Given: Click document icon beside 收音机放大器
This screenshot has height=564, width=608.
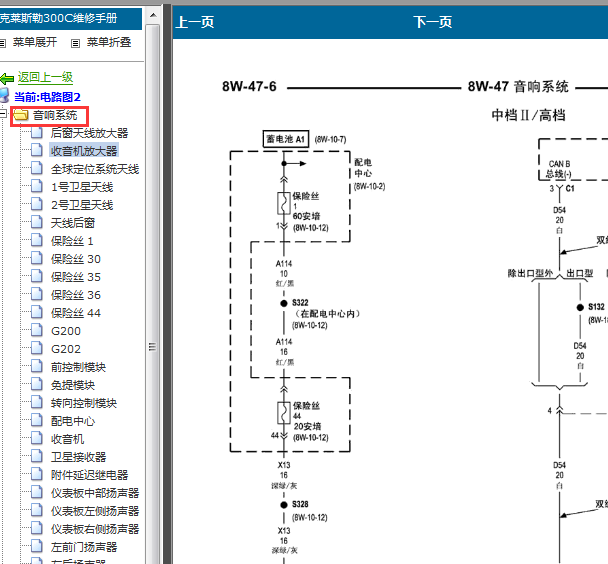Looking at the screenshot, I should (x=37, y=150).
